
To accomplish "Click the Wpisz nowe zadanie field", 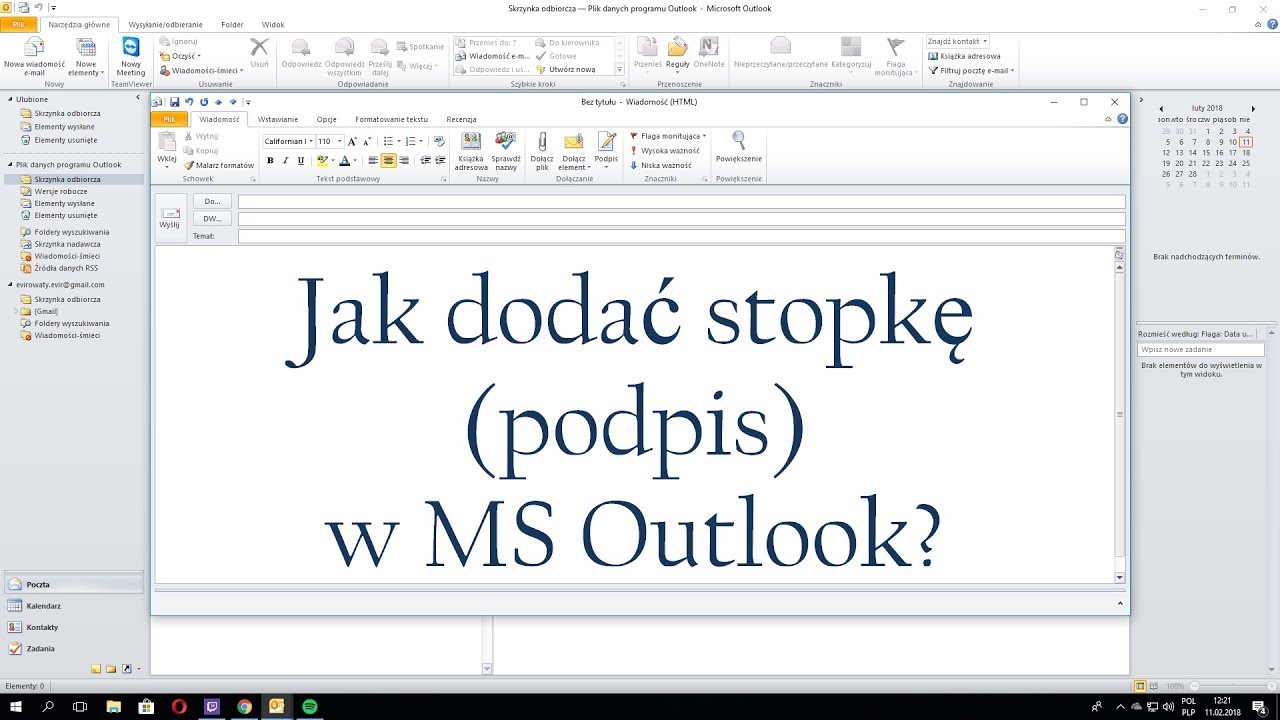I will tap(1201, 350).
